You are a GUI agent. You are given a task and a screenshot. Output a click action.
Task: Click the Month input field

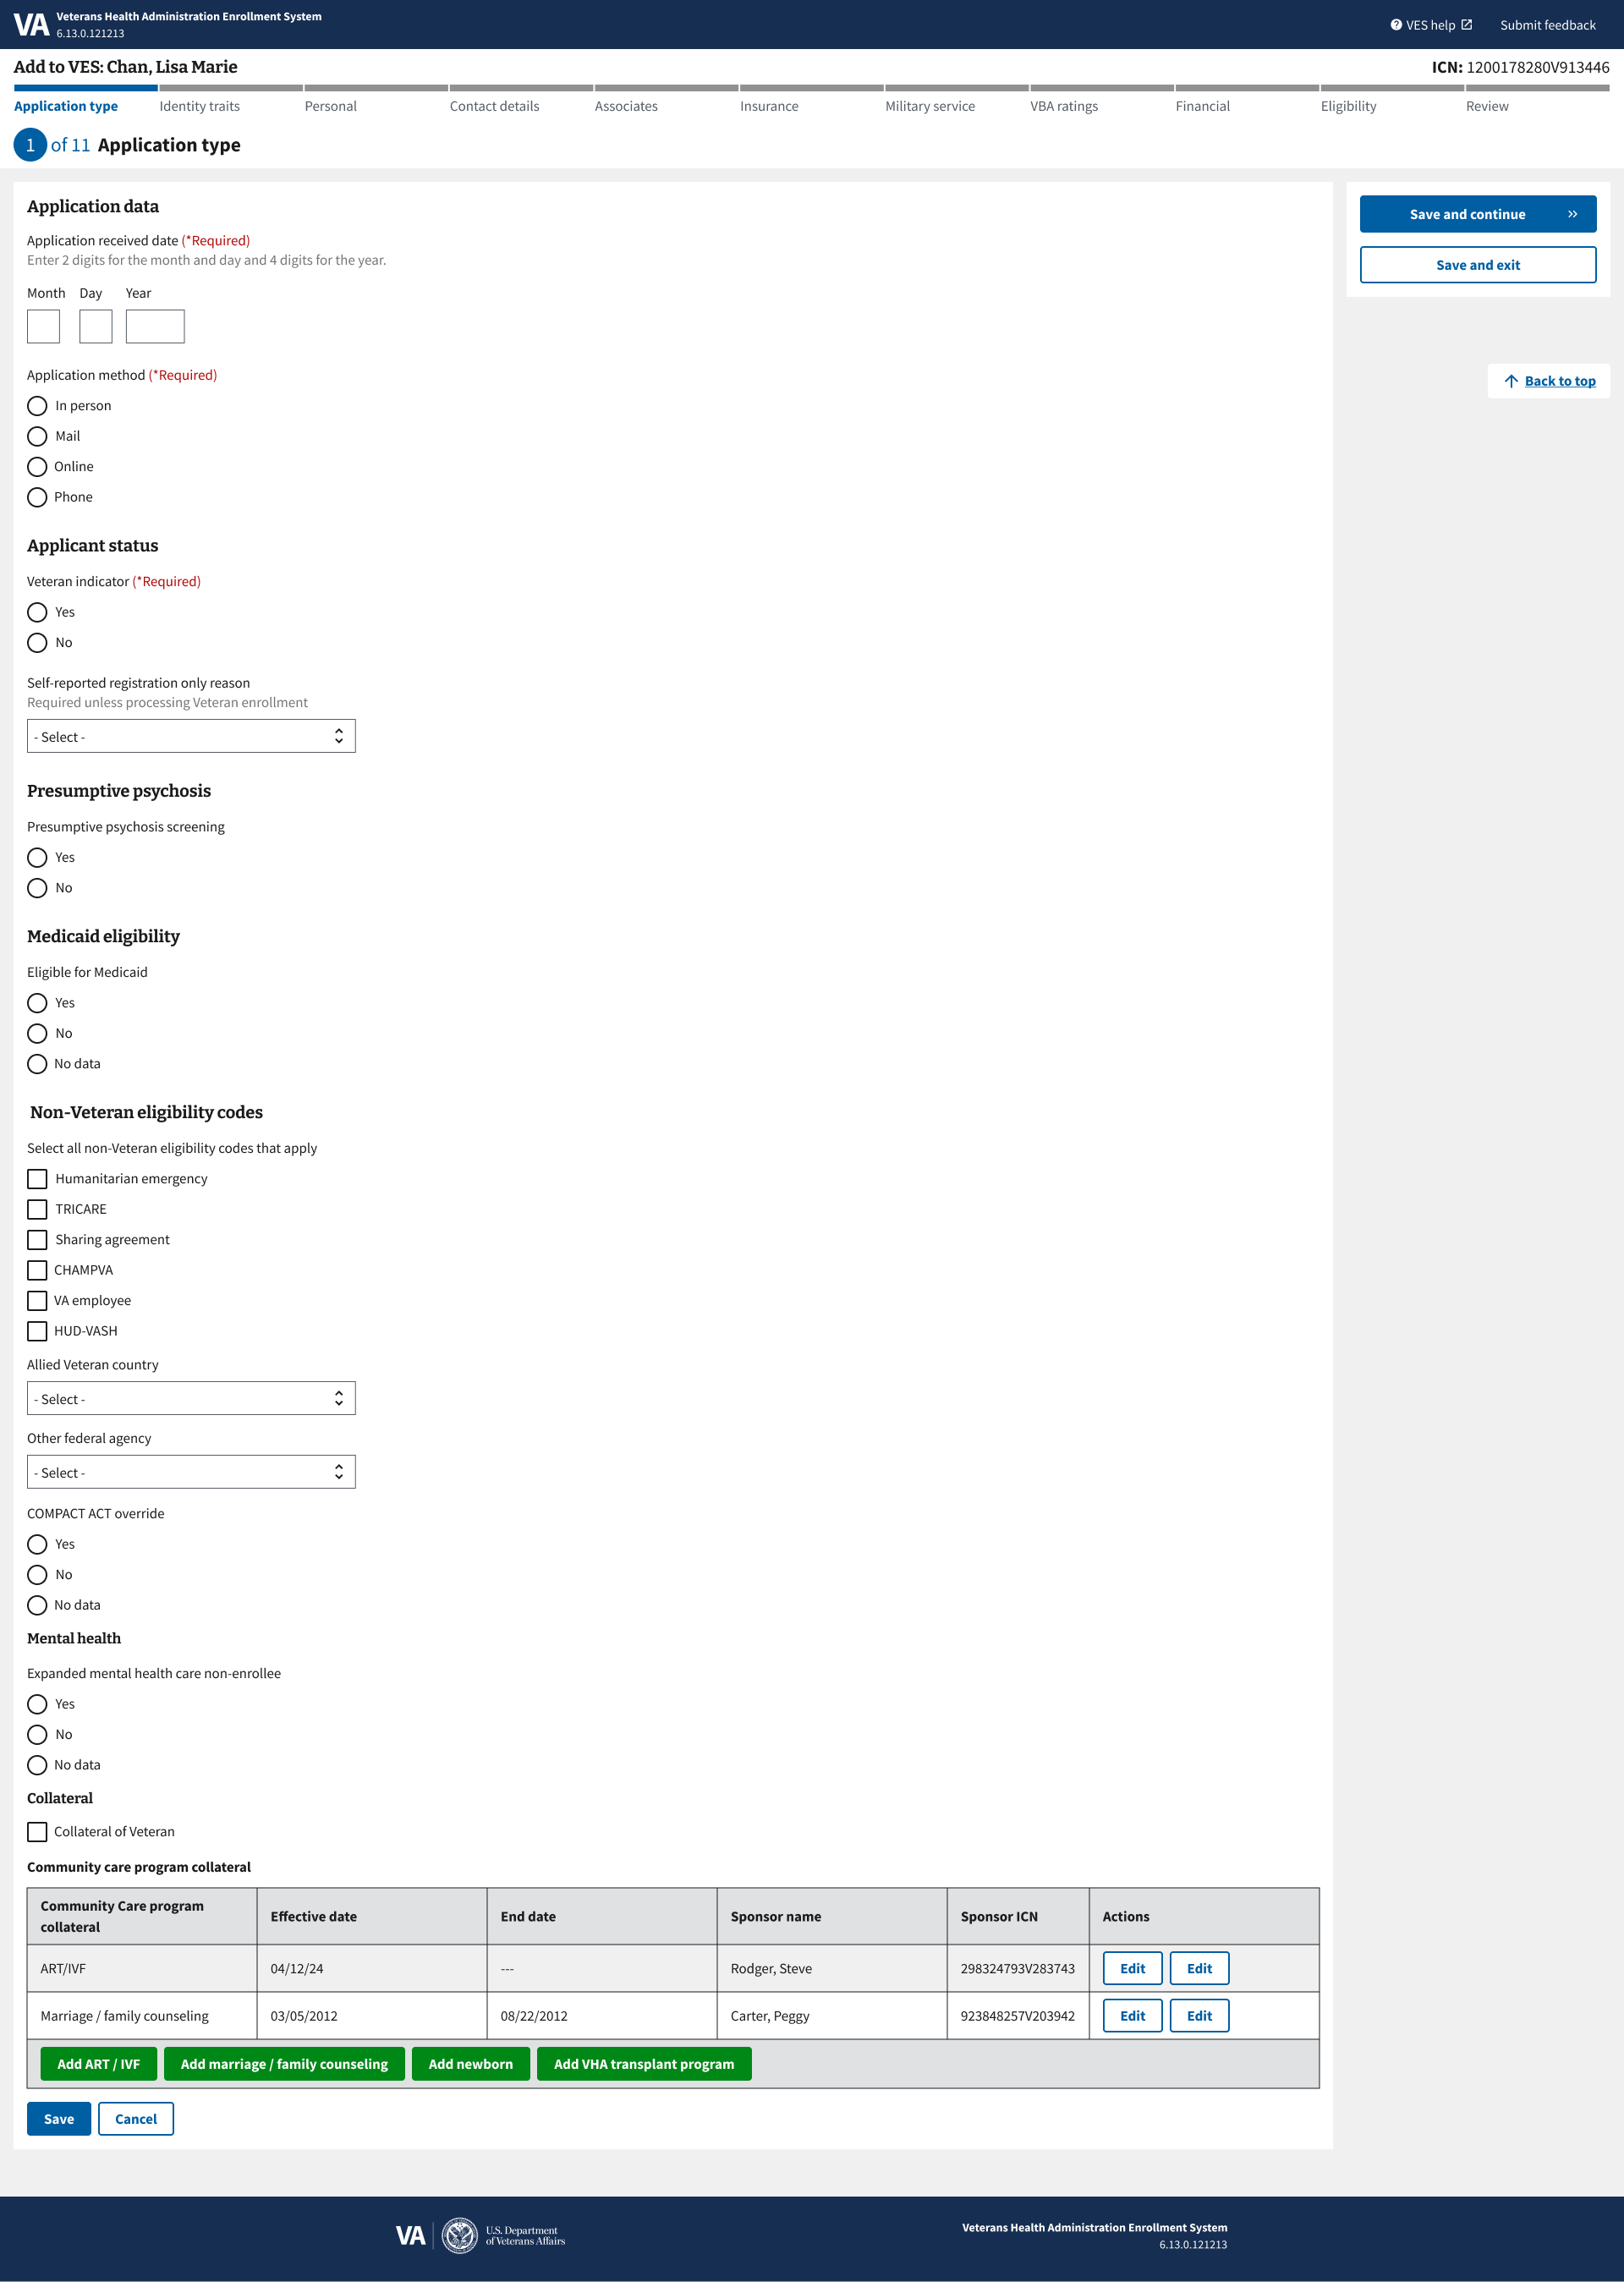coord(43,326)
